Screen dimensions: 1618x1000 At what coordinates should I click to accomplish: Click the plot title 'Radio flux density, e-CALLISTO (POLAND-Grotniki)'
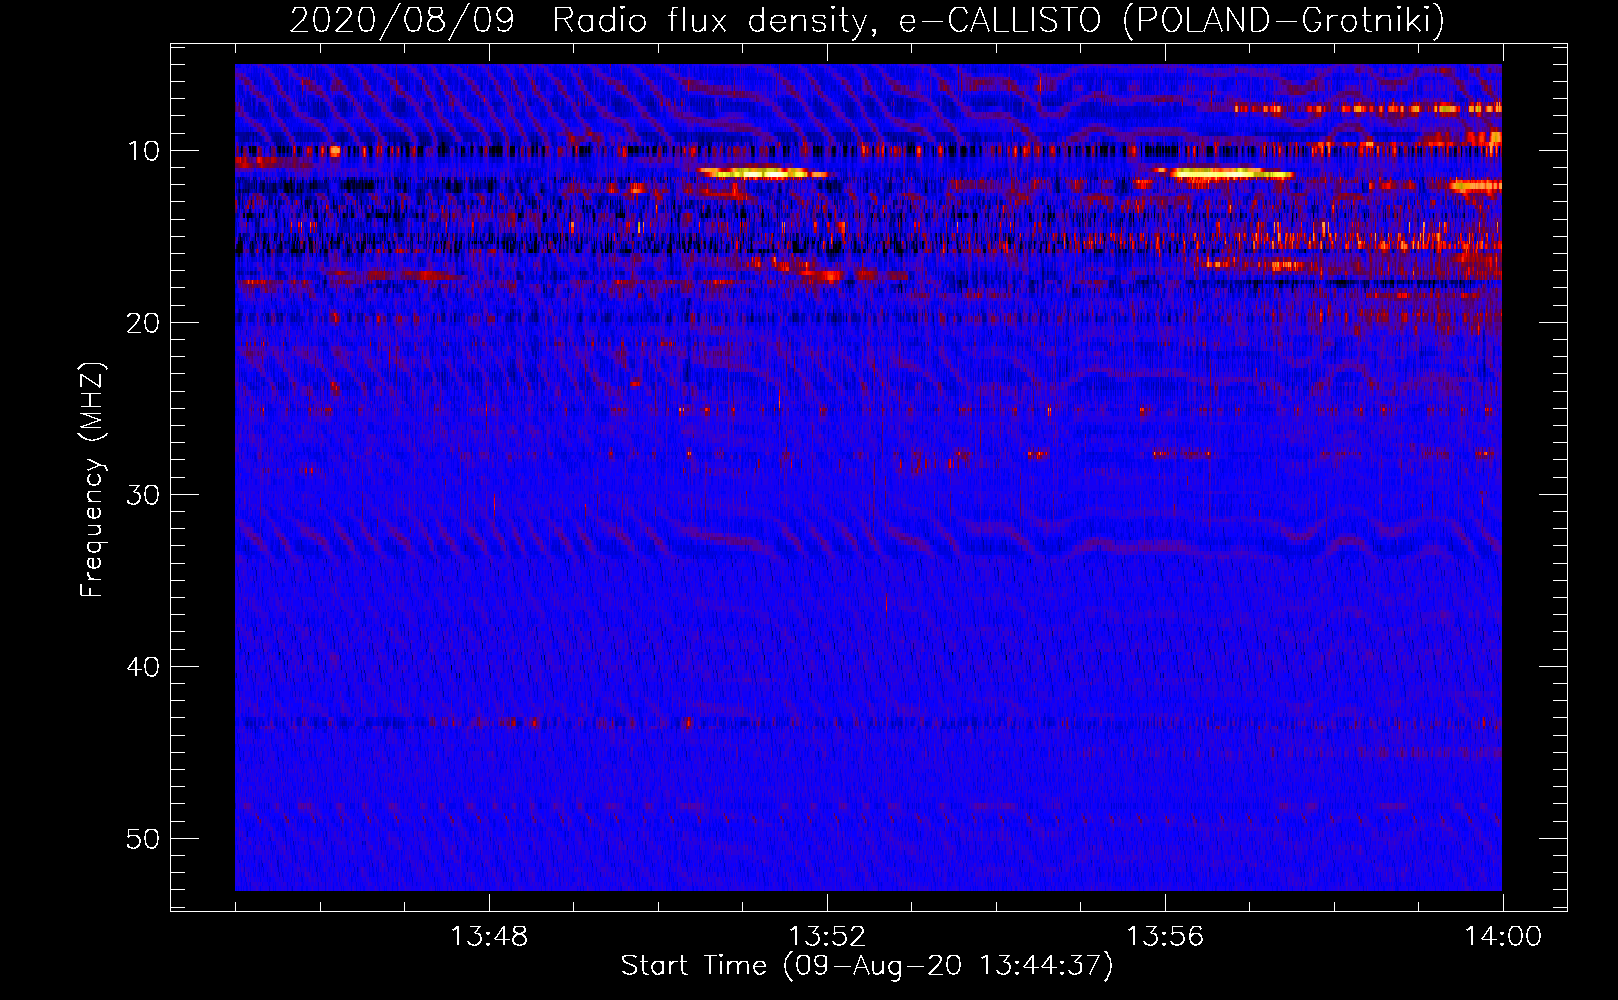coord(998,20)
